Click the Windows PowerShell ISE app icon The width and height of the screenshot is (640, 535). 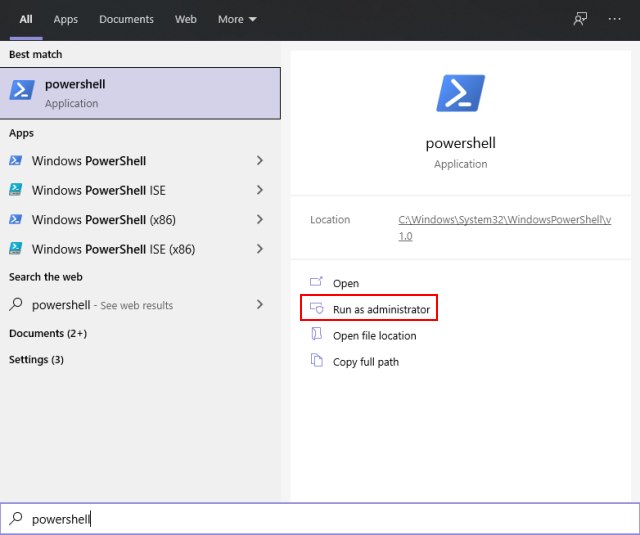[16, 190]
